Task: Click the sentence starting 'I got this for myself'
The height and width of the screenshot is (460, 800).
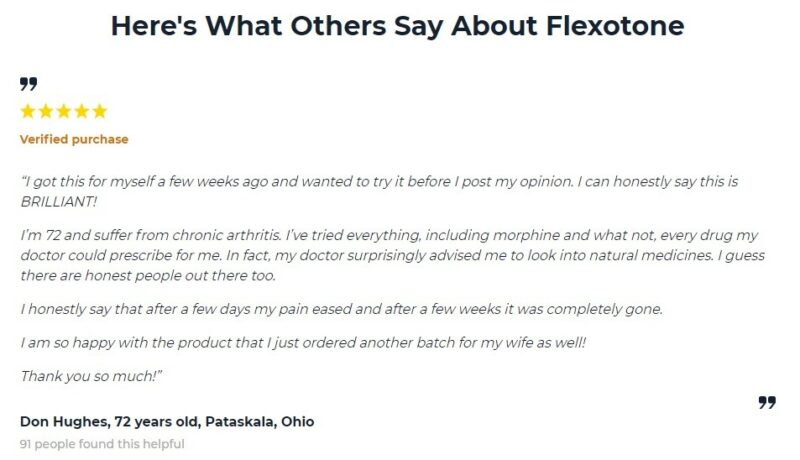Action: point(200,183)
